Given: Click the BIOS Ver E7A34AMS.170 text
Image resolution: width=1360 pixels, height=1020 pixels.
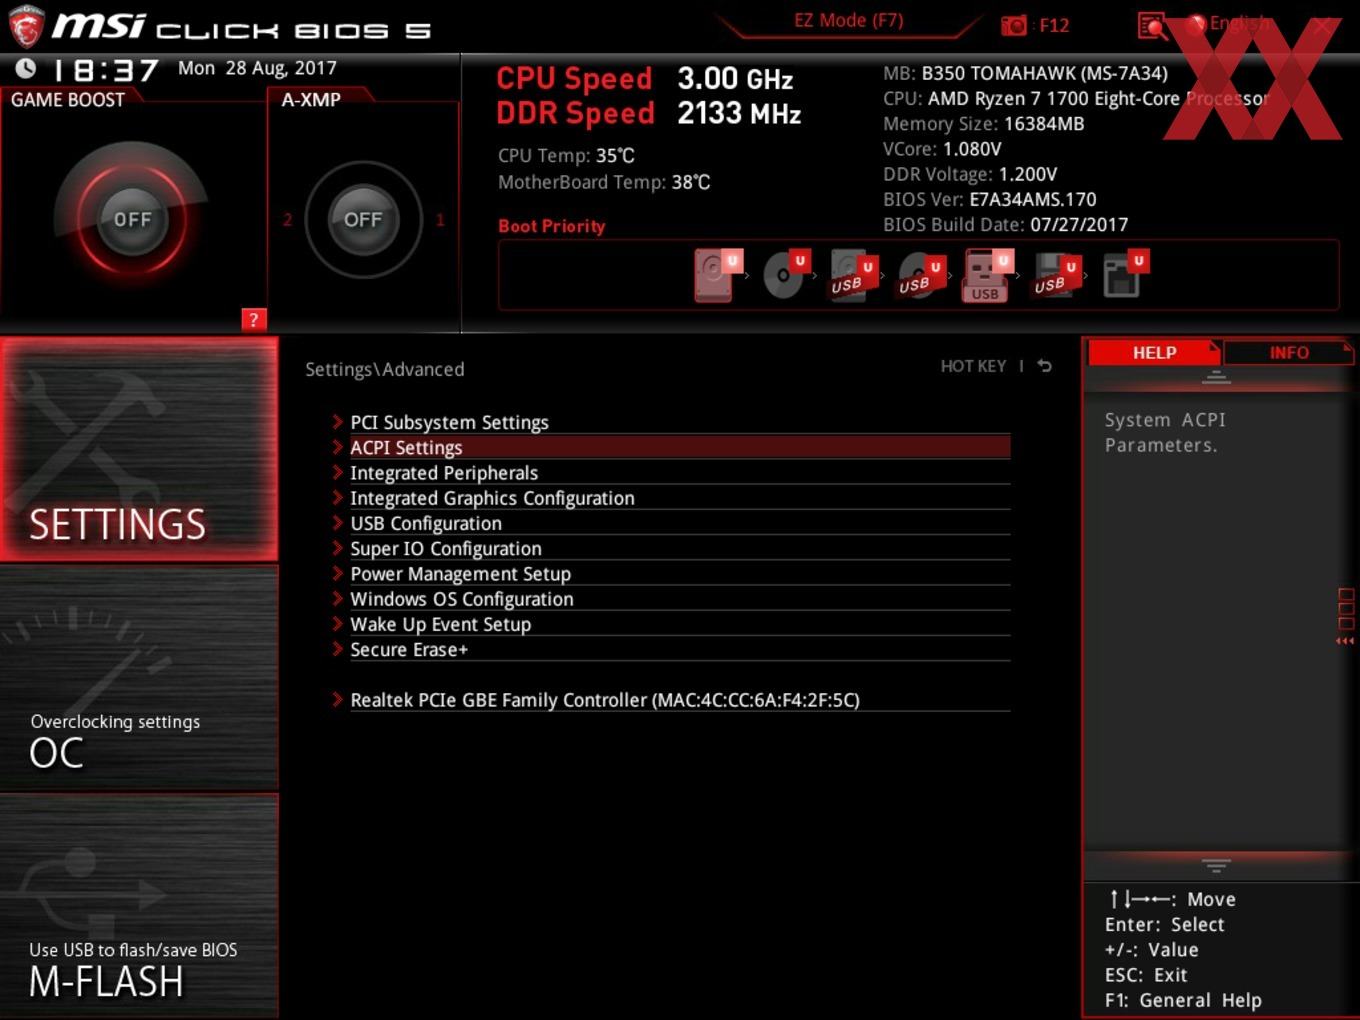Looking at the screenshot, I should 990,199.
